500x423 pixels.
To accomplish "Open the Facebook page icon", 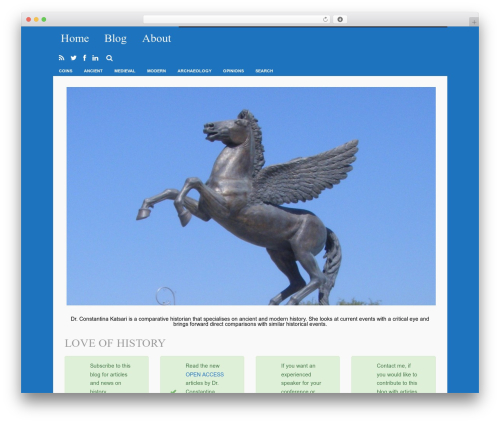I will point(84,58).
